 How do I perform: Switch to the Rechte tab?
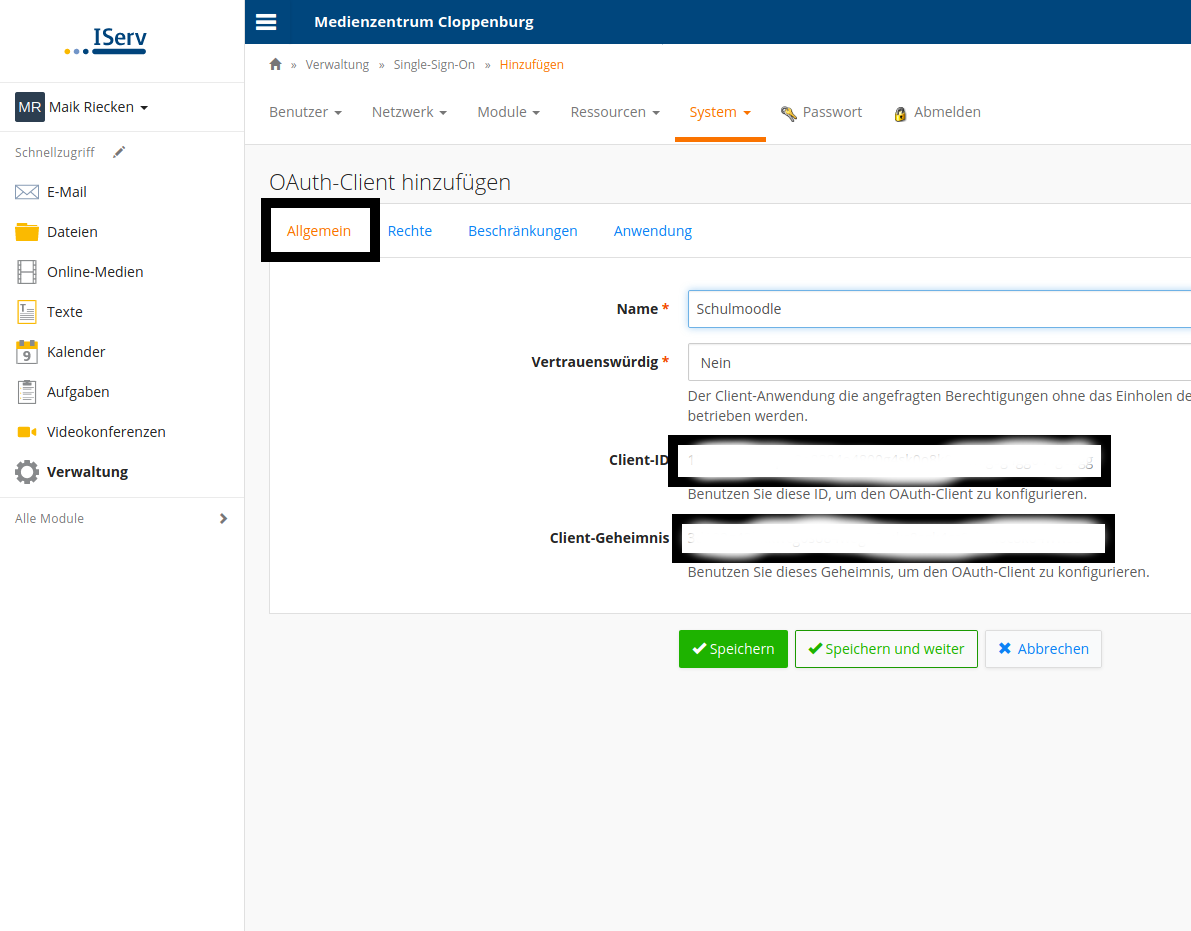pyautogui.click(x=410, y=231)
